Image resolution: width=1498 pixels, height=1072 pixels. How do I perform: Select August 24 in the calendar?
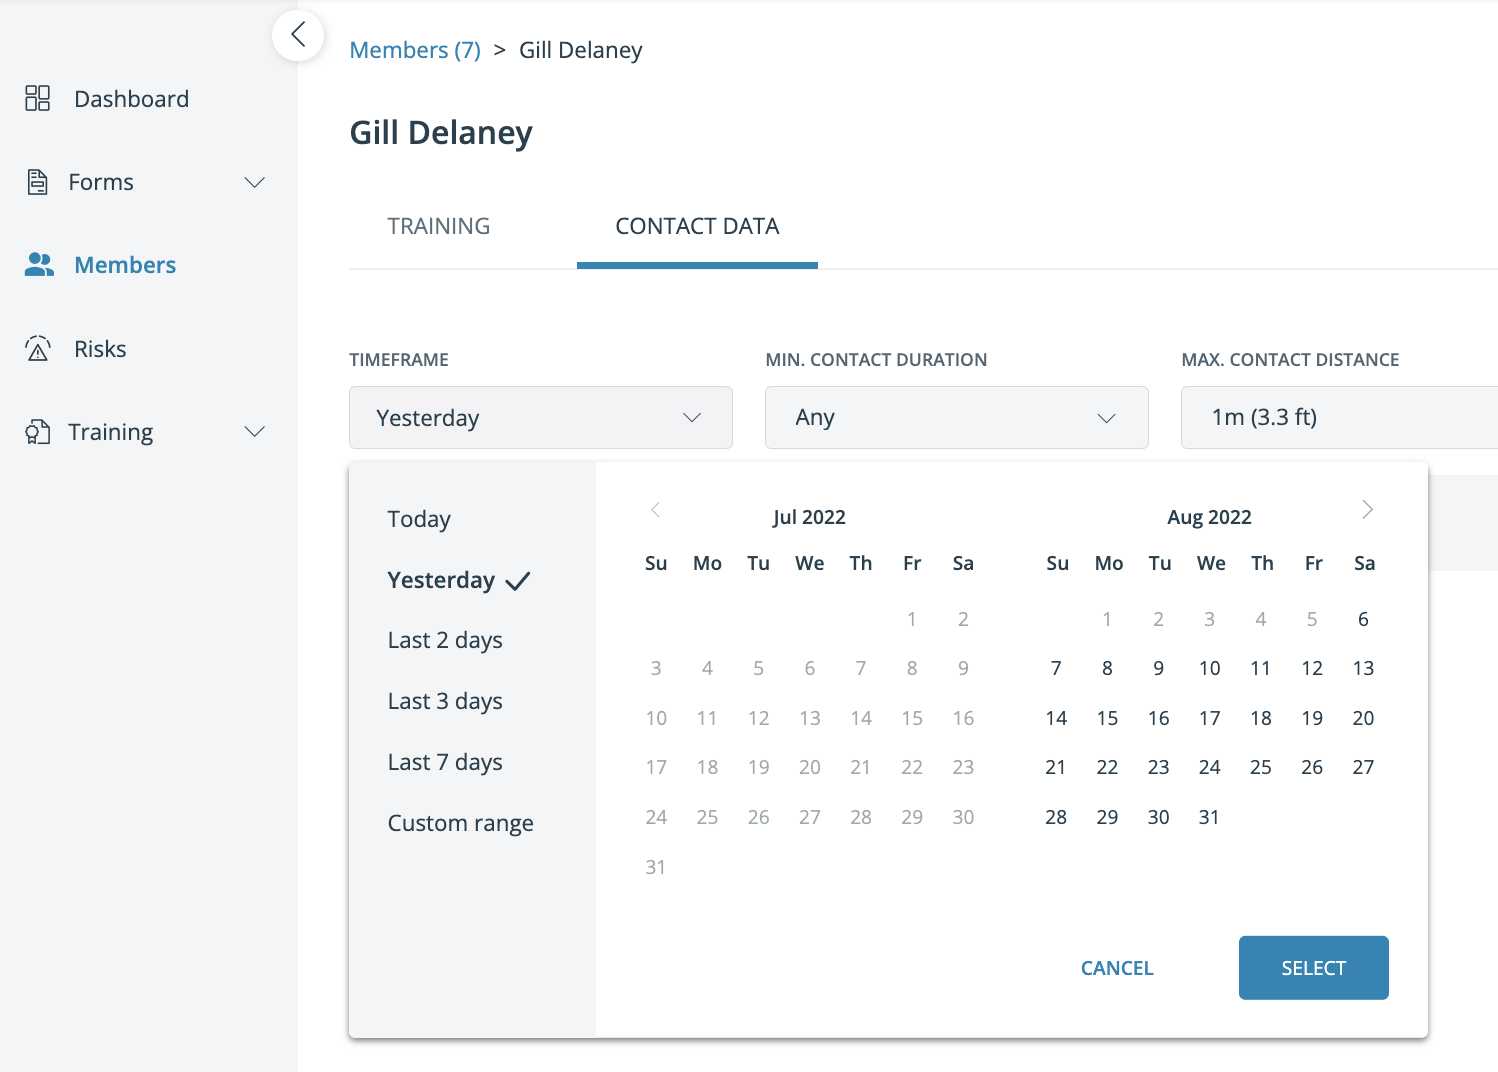(1210, 767)
